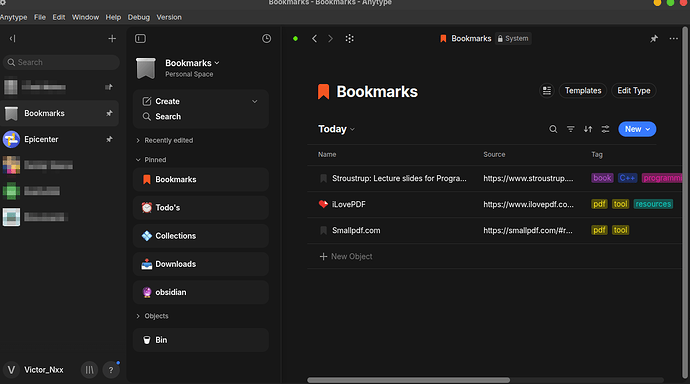Toggle the widget sidebar panel icon
This screenshot has height=384, width=690.
(x=140, y=39)
